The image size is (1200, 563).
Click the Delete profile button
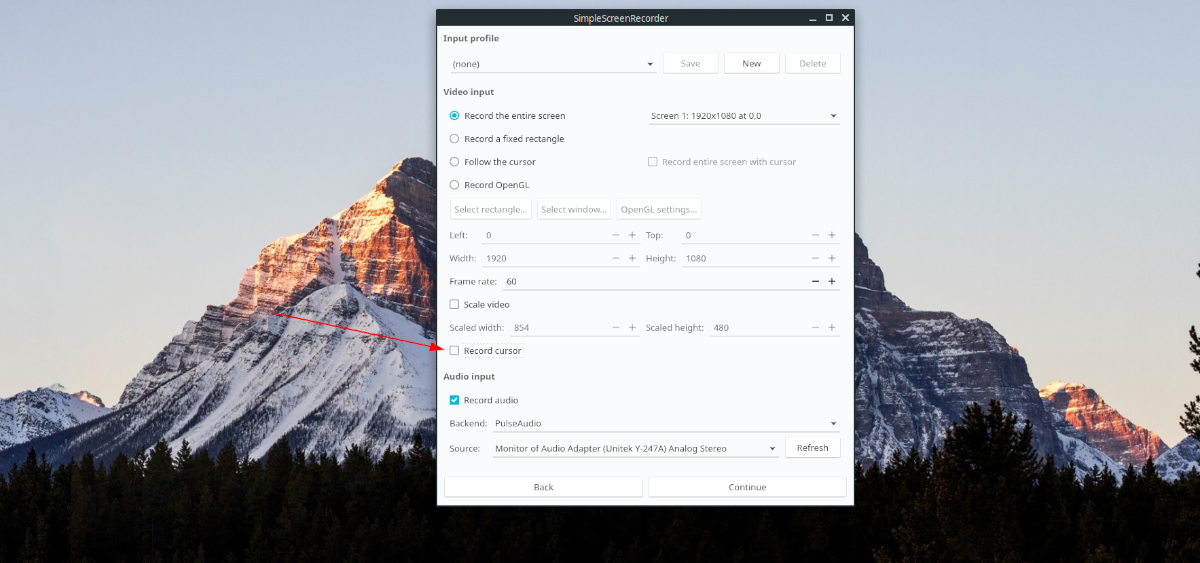[x=812, y=63]
